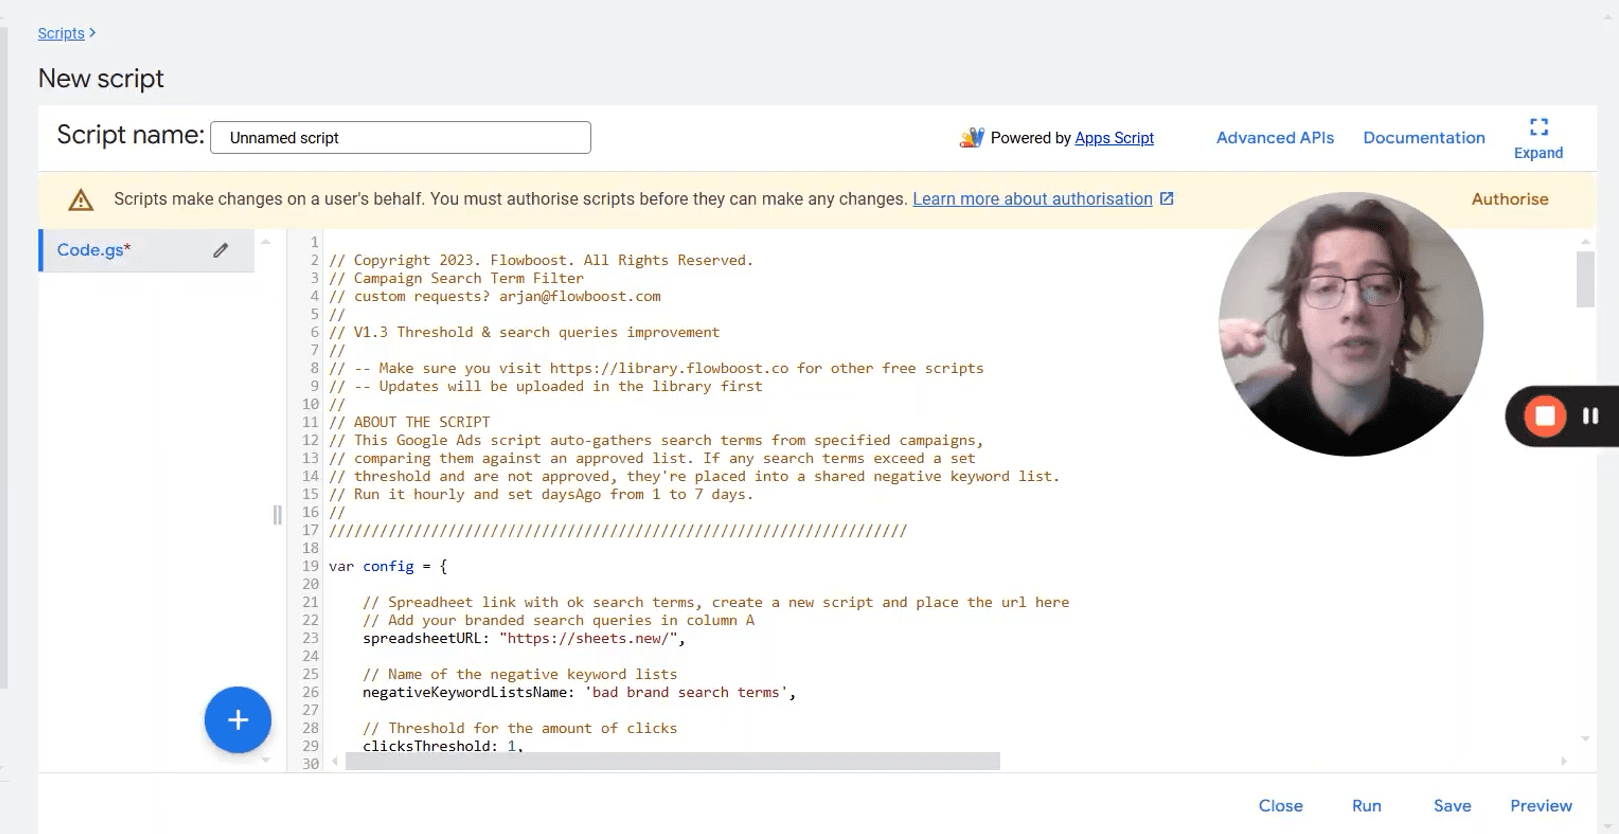Run the script
This screenshot has width=1619, height=834.
click(1367, 806)
